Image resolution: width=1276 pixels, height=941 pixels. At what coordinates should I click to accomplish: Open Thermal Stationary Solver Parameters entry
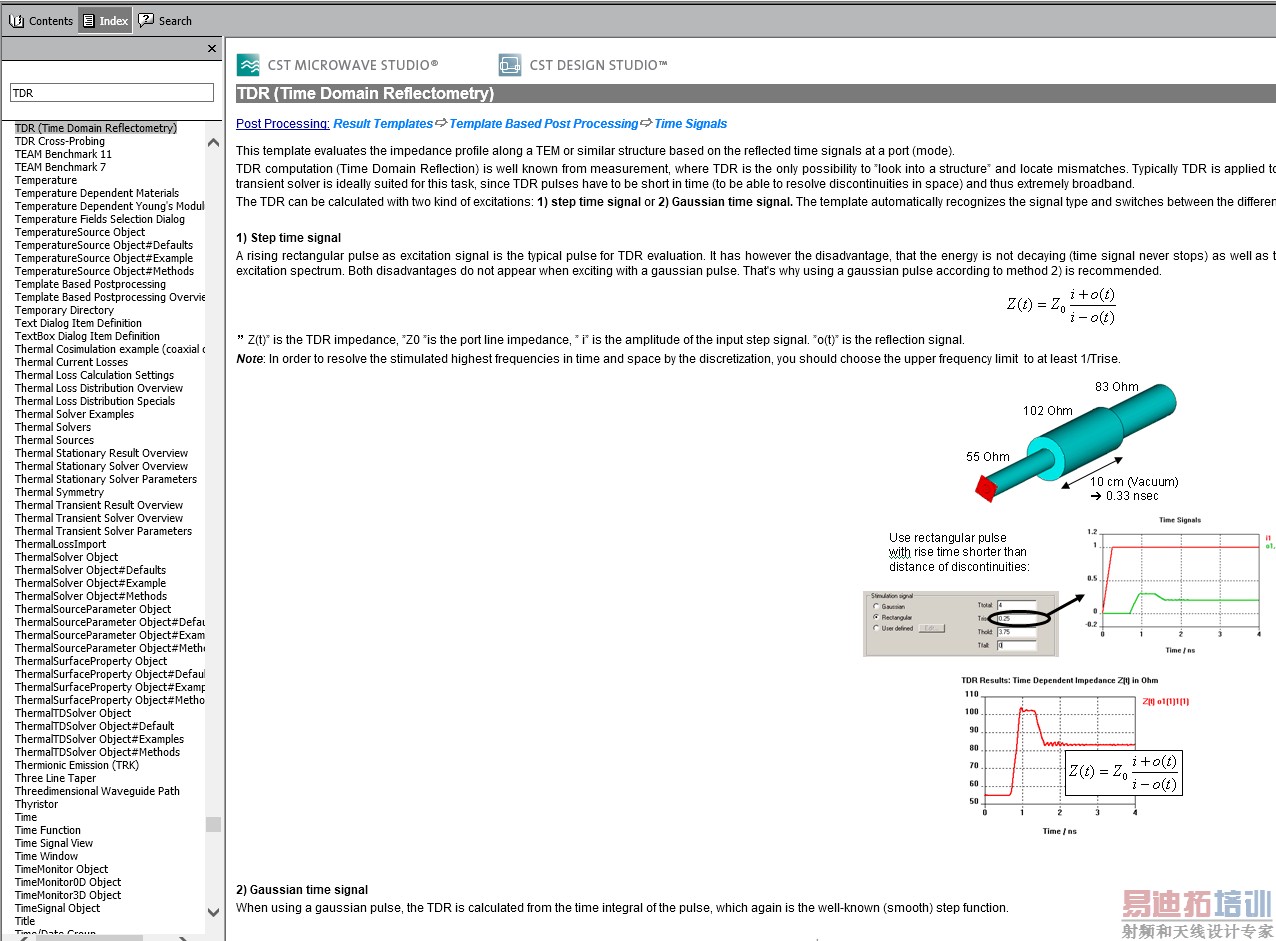[106, 479]
